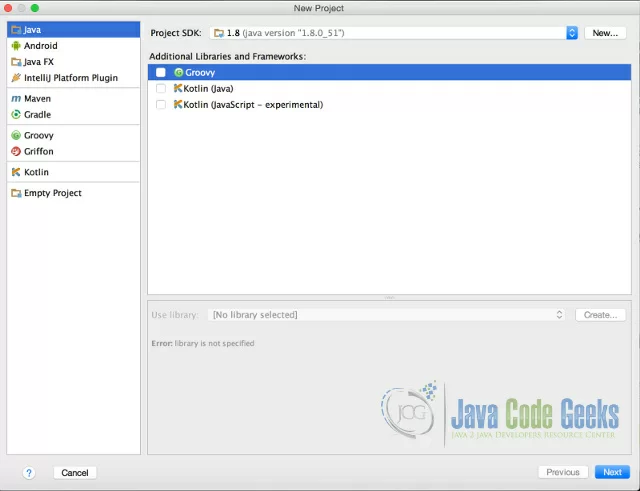Click the Groovy icon in left sidebar
The width and height of the screenshot is (640, 491).
pyautogui.click(x=16, y=136)
